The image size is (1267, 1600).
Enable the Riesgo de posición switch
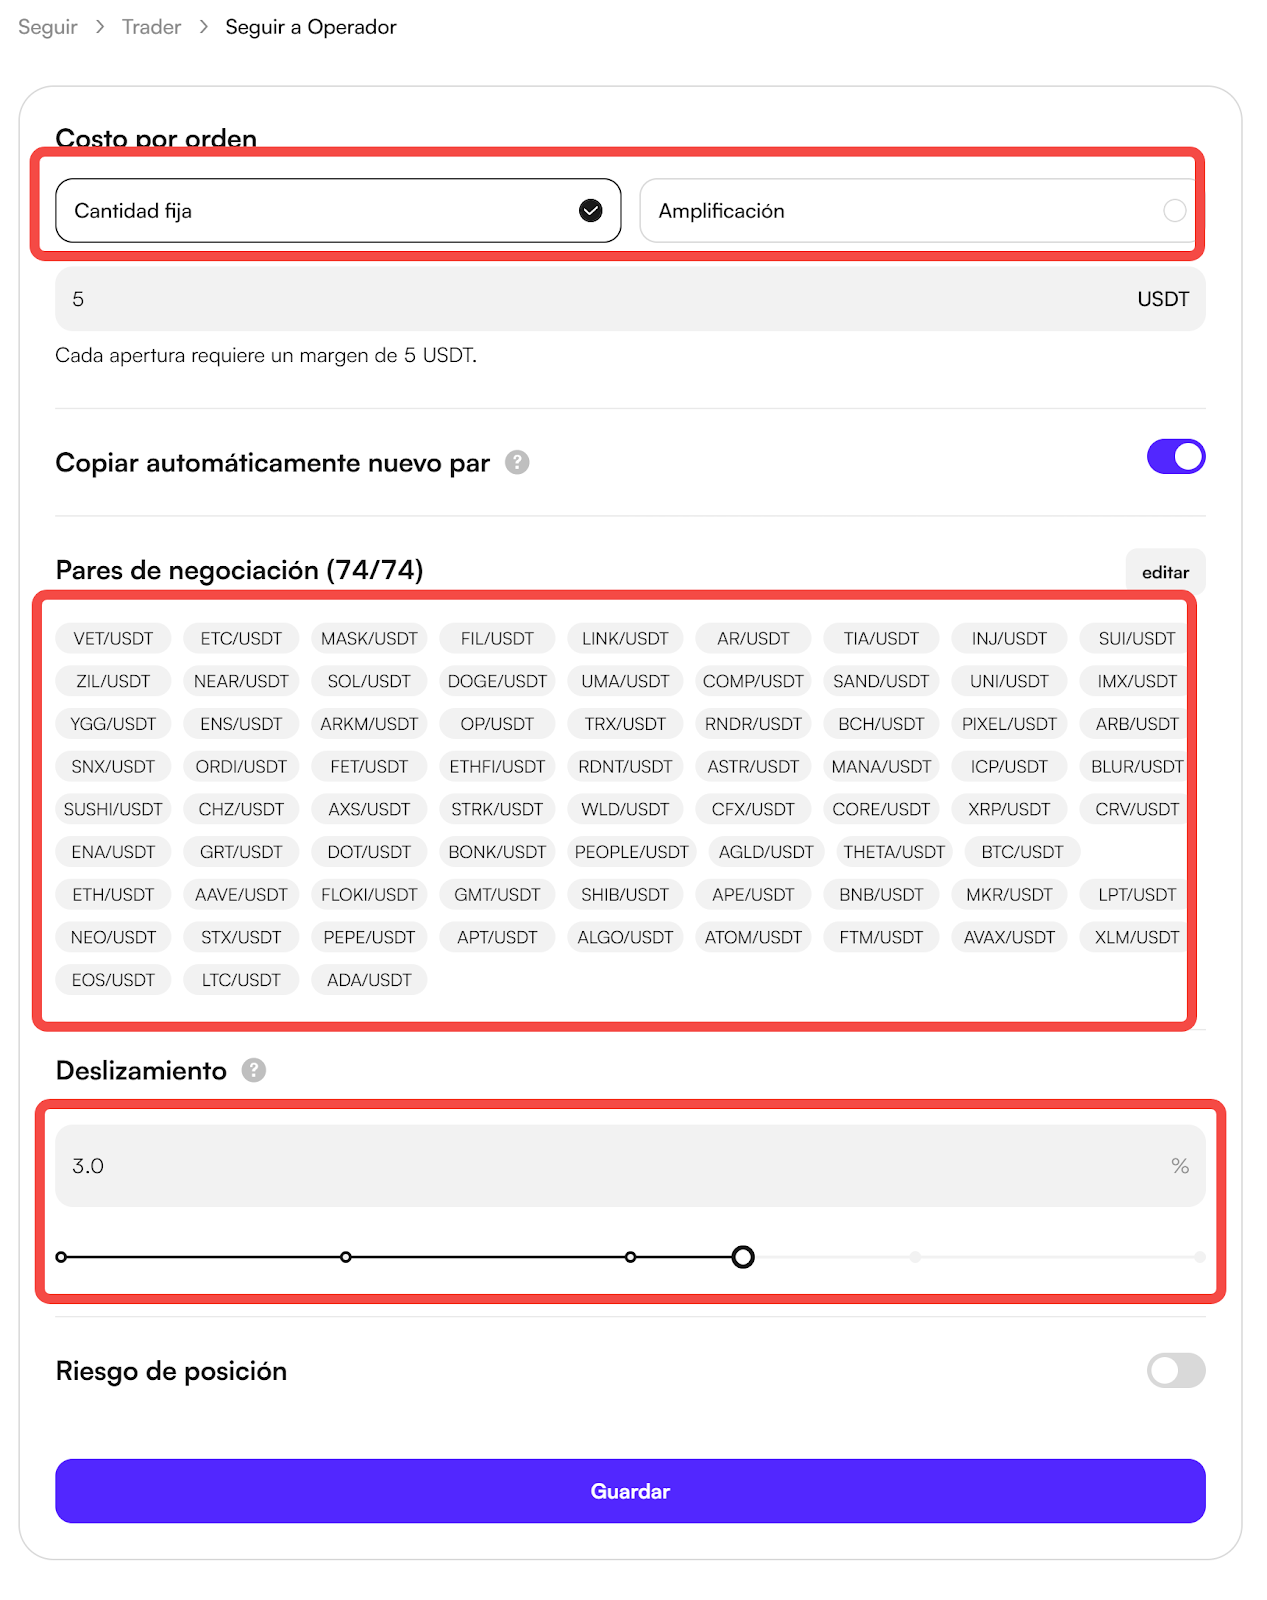pyautogui.click(x=1175, y=1370)
